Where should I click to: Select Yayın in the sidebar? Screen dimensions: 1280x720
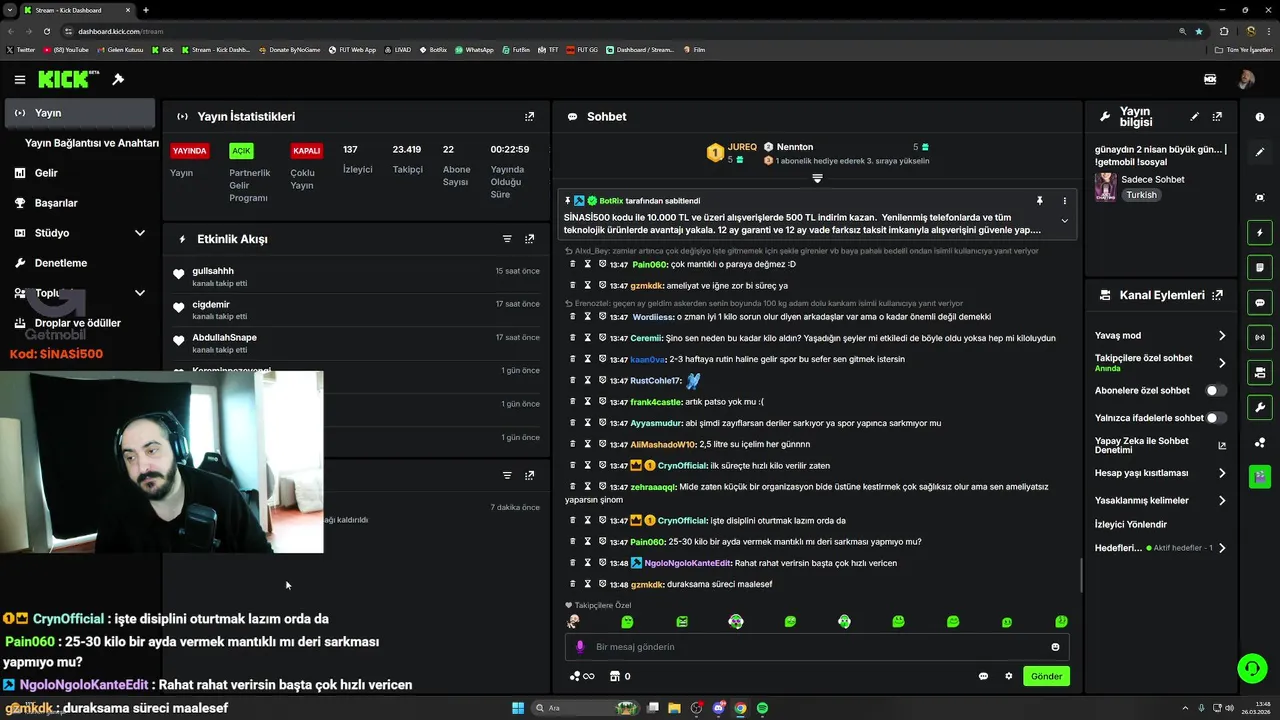[79, 113]
